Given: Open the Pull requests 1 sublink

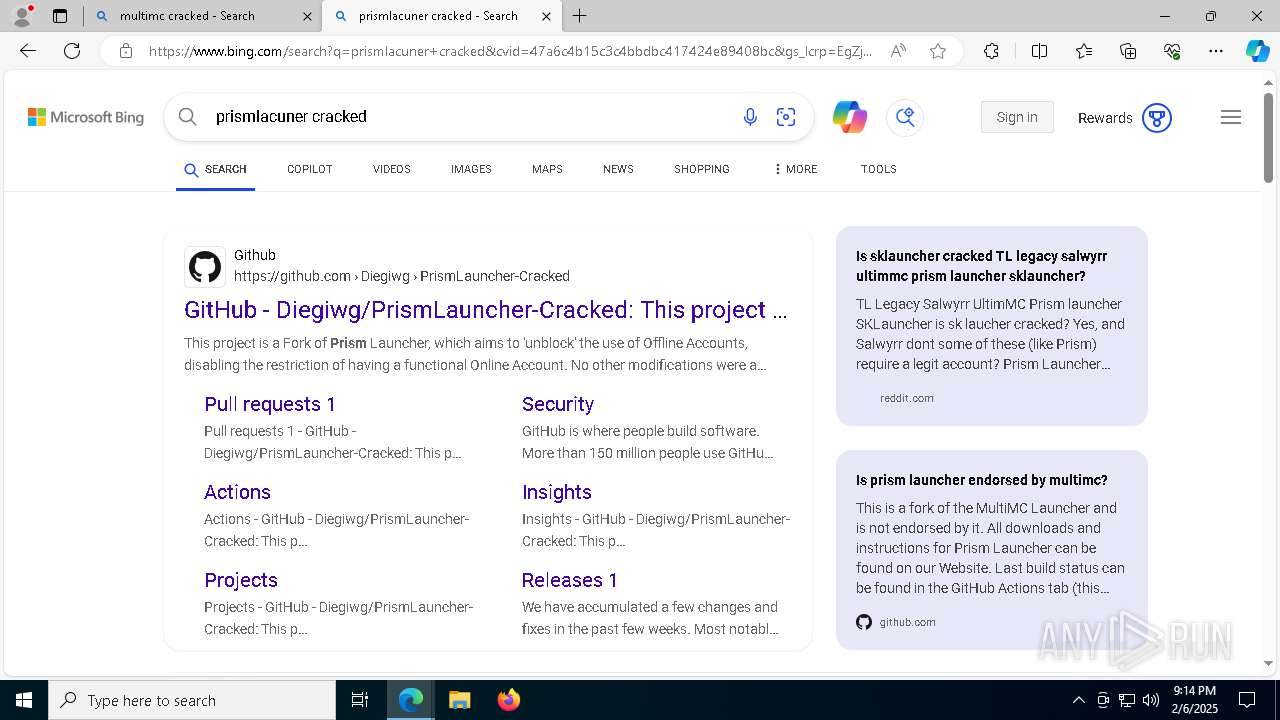Looking at the screenshot, I should [x=270, y=404].
